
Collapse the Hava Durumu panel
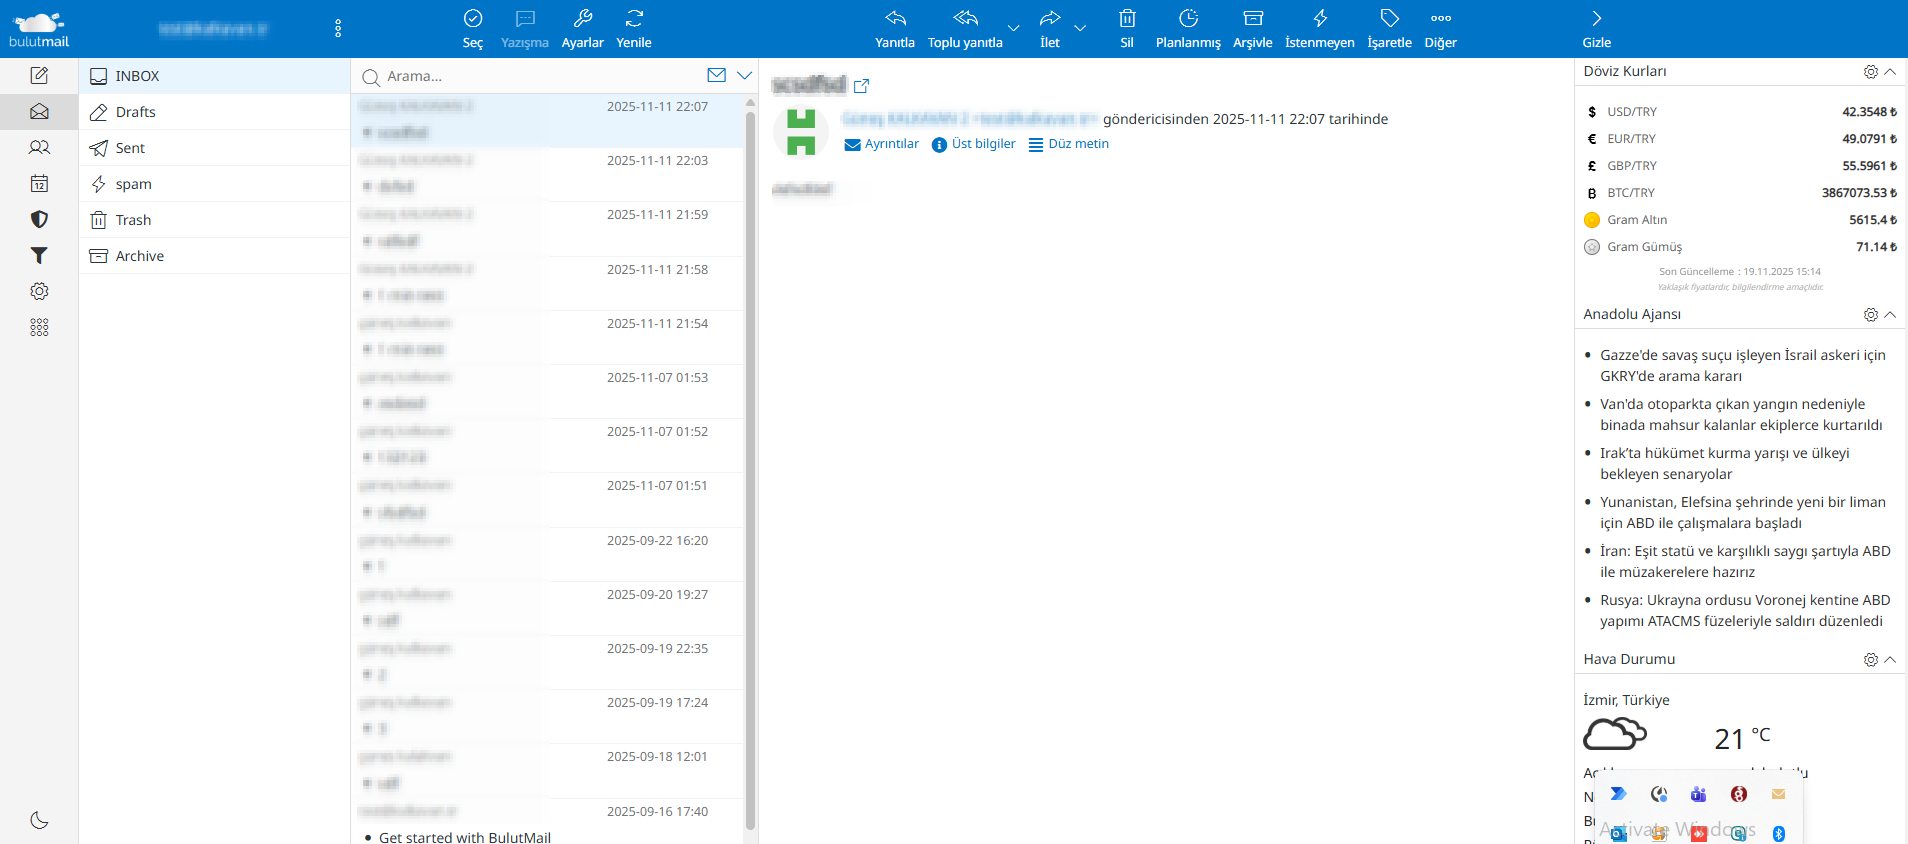1890,660
